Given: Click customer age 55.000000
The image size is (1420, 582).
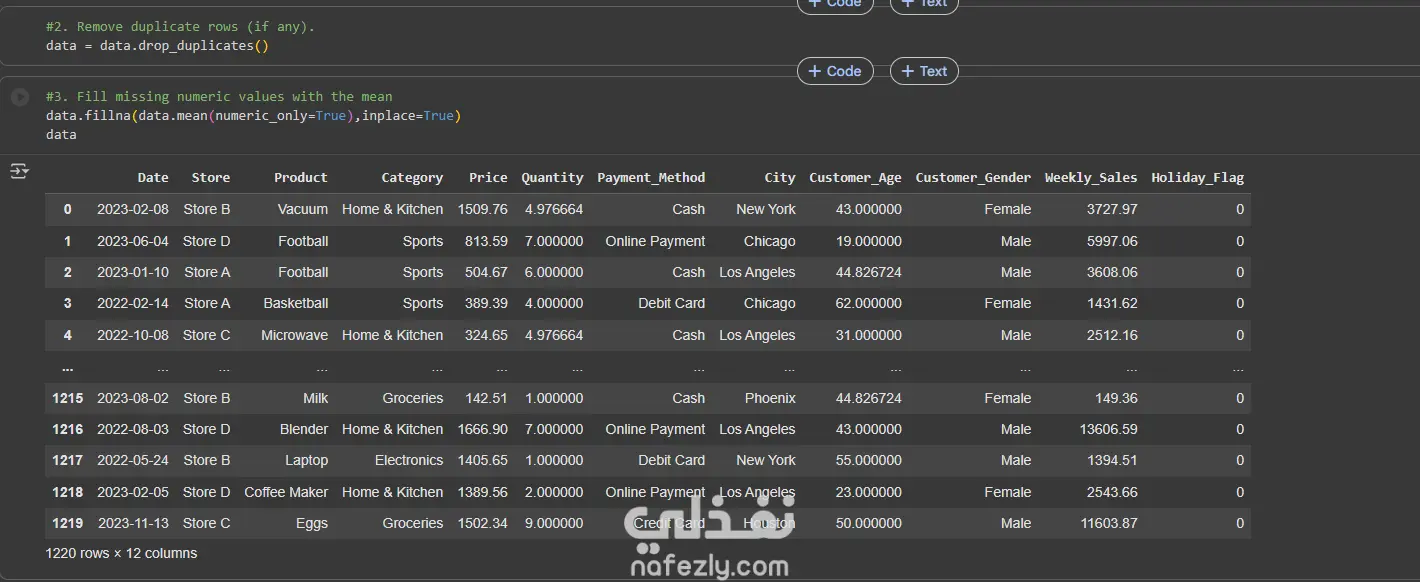Looking at the screenshot, I should click(869, 461).
